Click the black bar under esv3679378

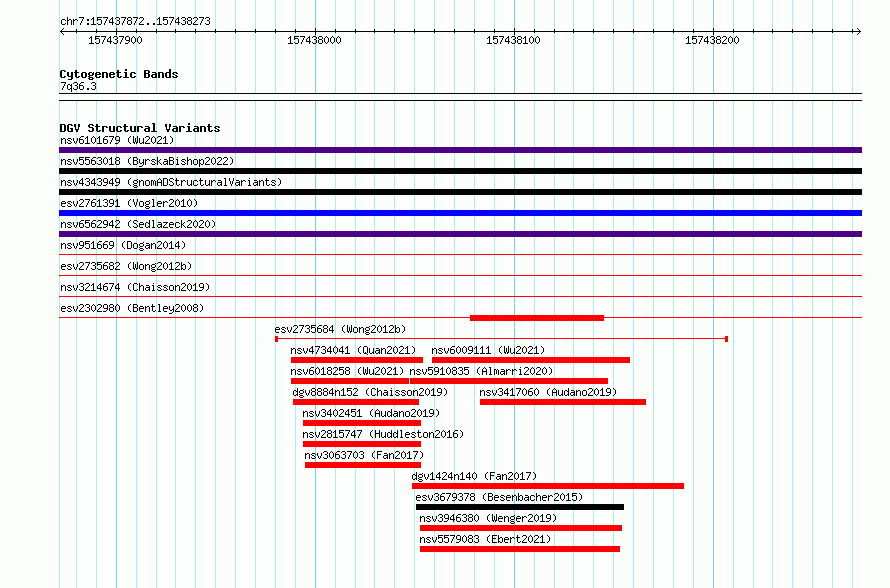point(520,507)
